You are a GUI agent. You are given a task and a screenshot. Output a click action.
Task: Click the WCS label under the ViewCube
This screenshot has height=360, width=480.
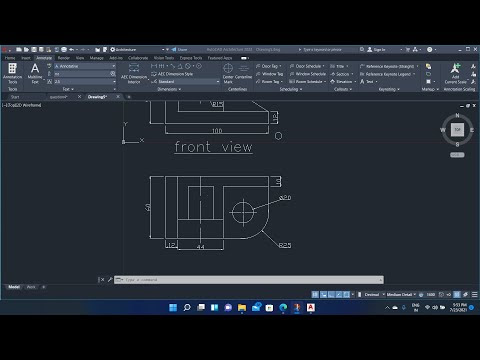pos(457,155)
